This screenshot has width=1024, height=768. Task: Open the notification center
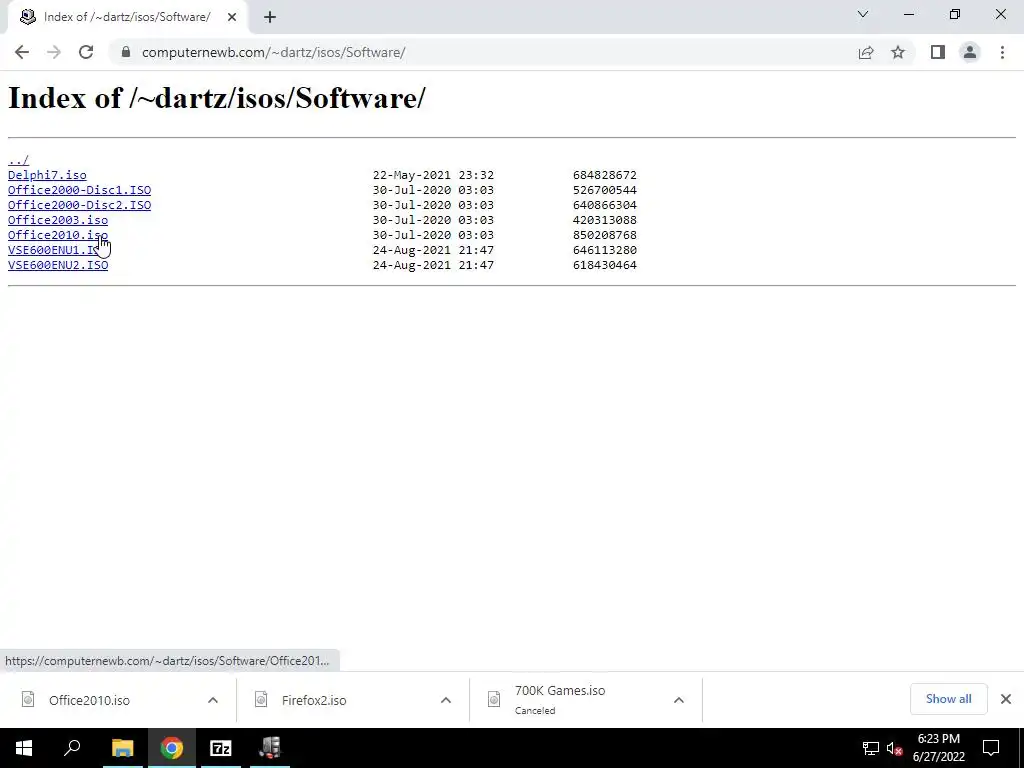991,748
